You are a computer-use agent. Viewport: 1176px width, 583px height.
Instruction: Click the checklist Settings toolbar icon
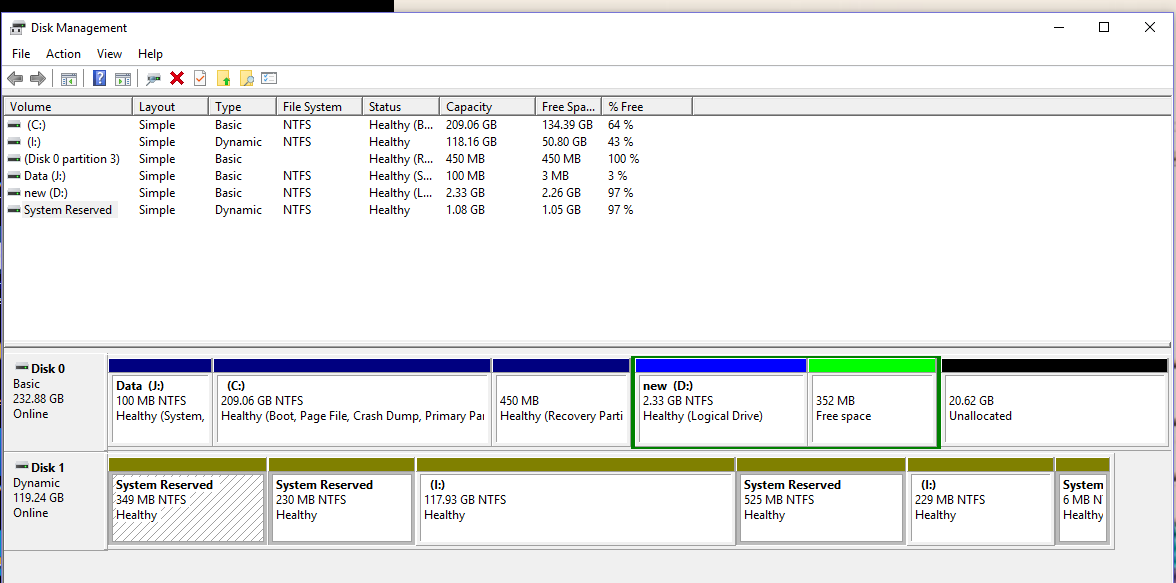point(269,78)
